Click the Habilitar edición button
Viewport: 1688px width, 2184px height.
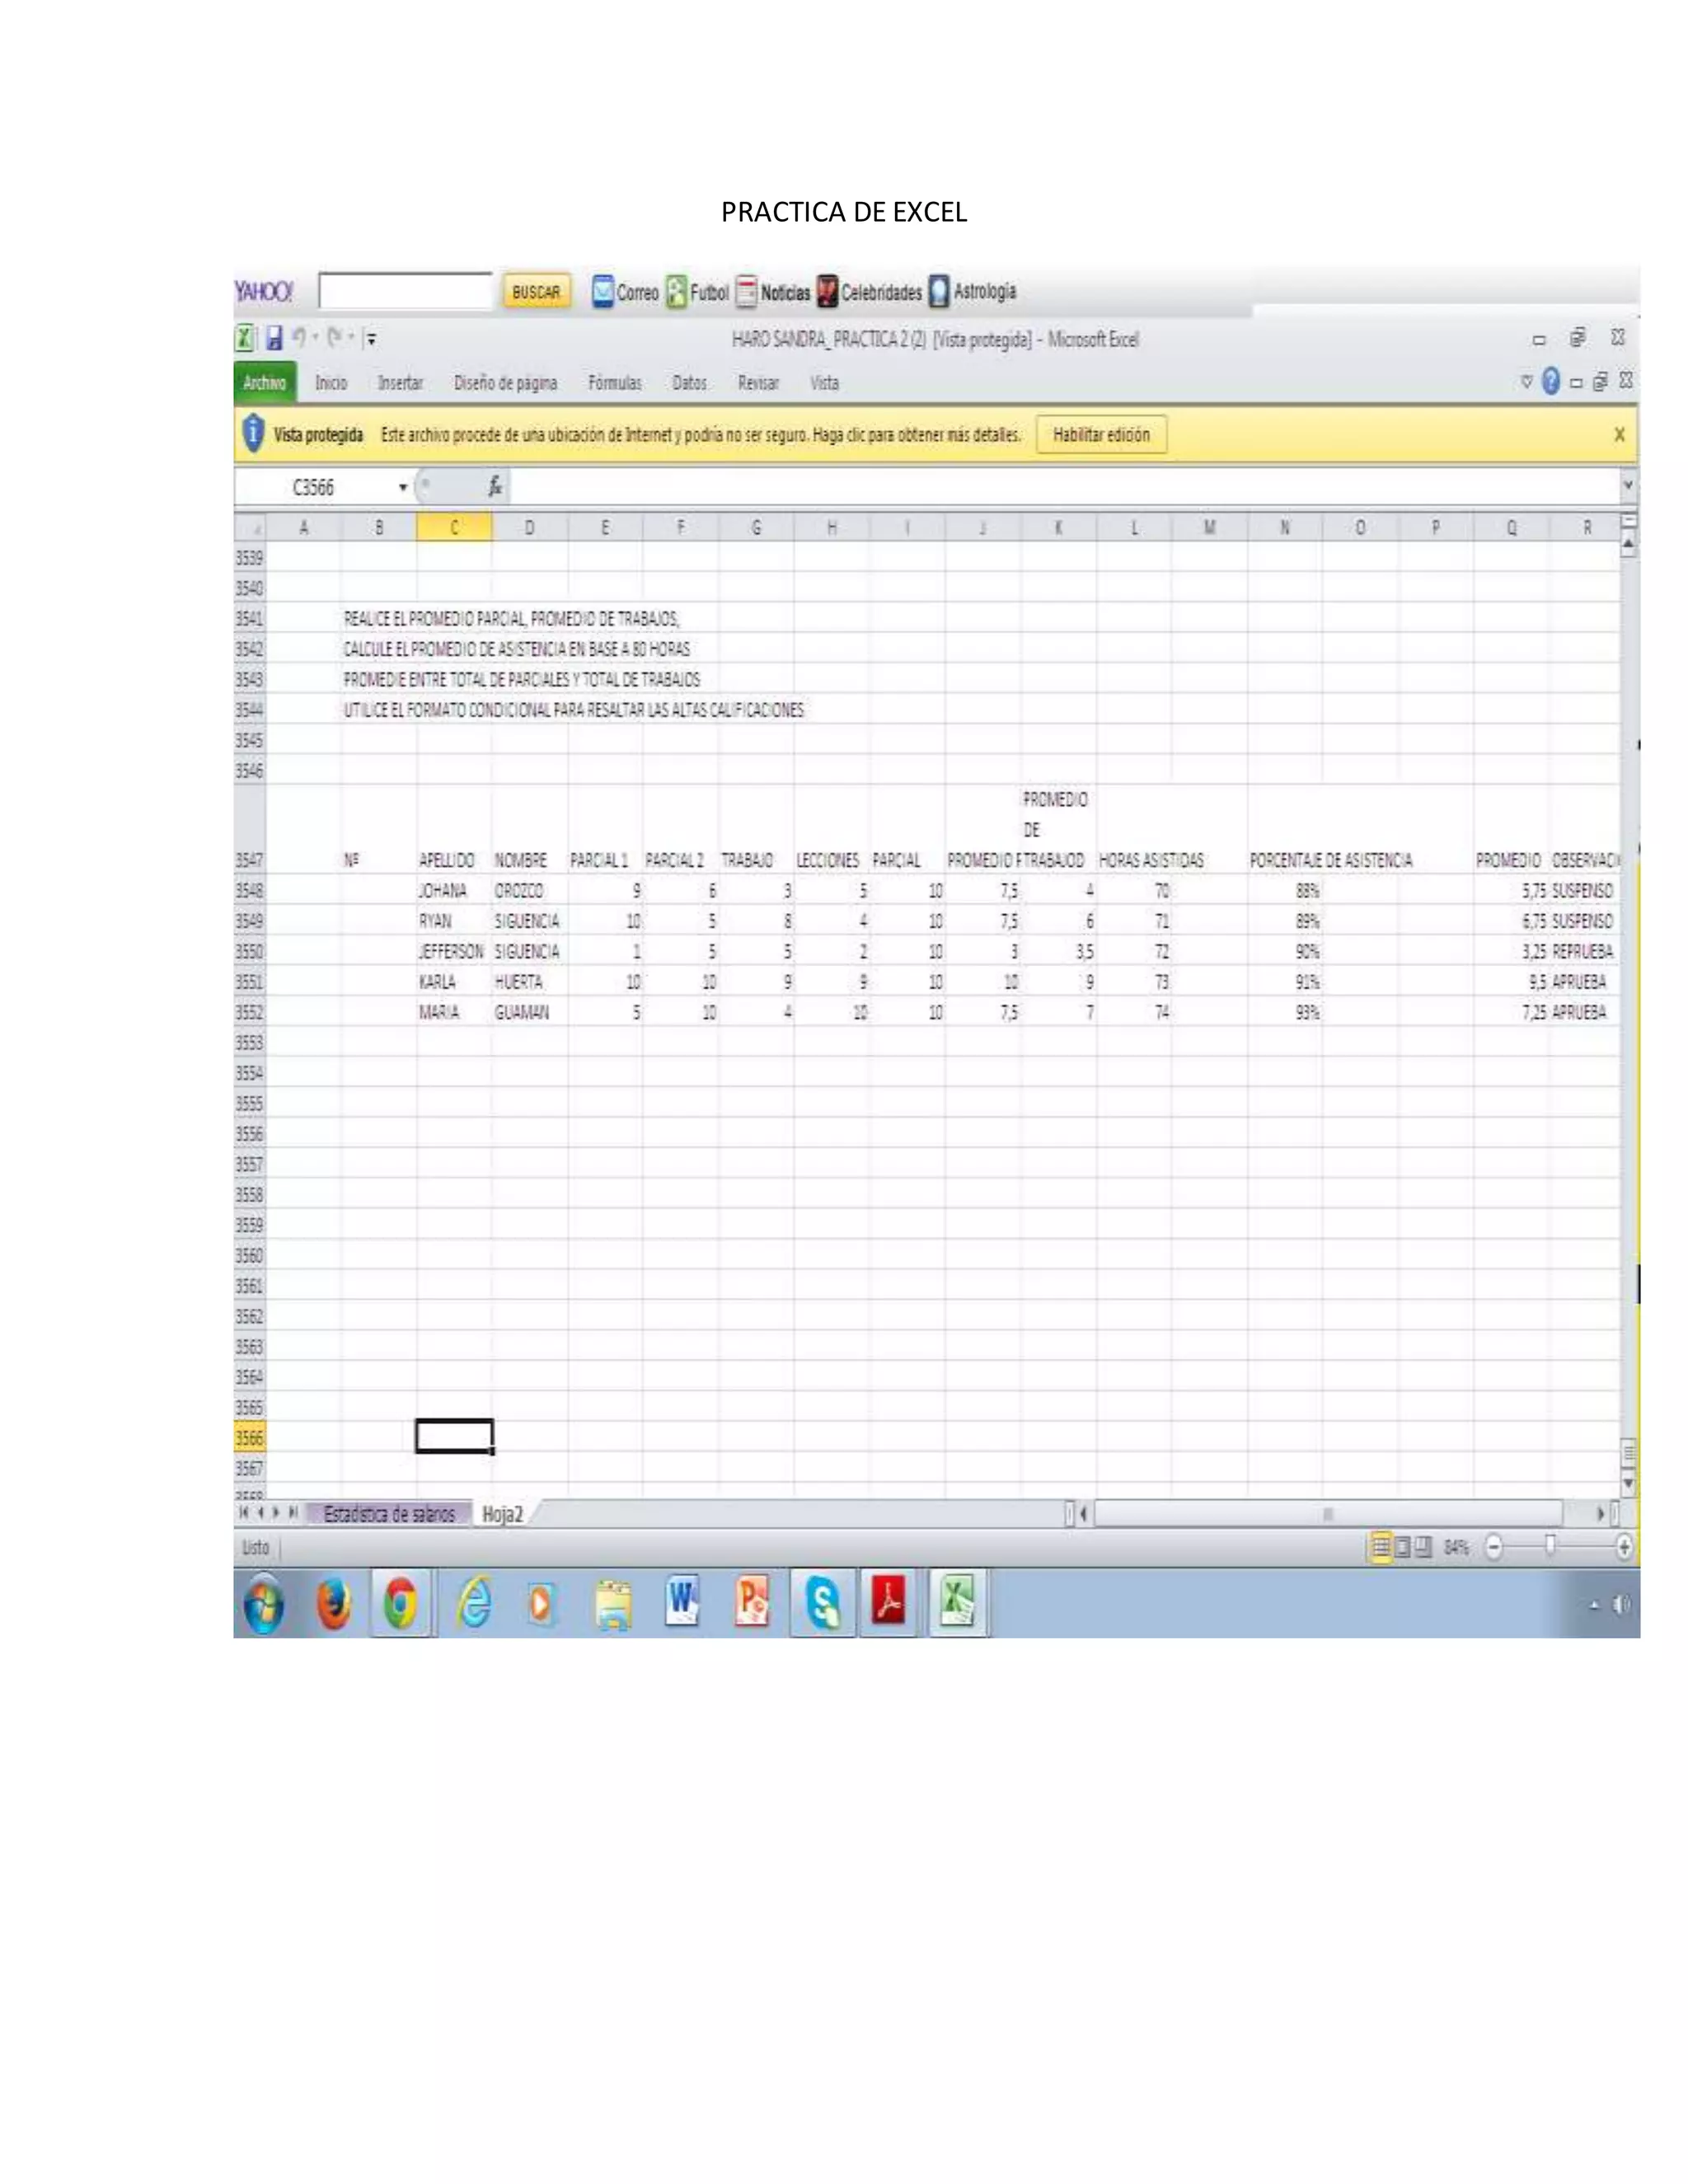point(1101,435)
